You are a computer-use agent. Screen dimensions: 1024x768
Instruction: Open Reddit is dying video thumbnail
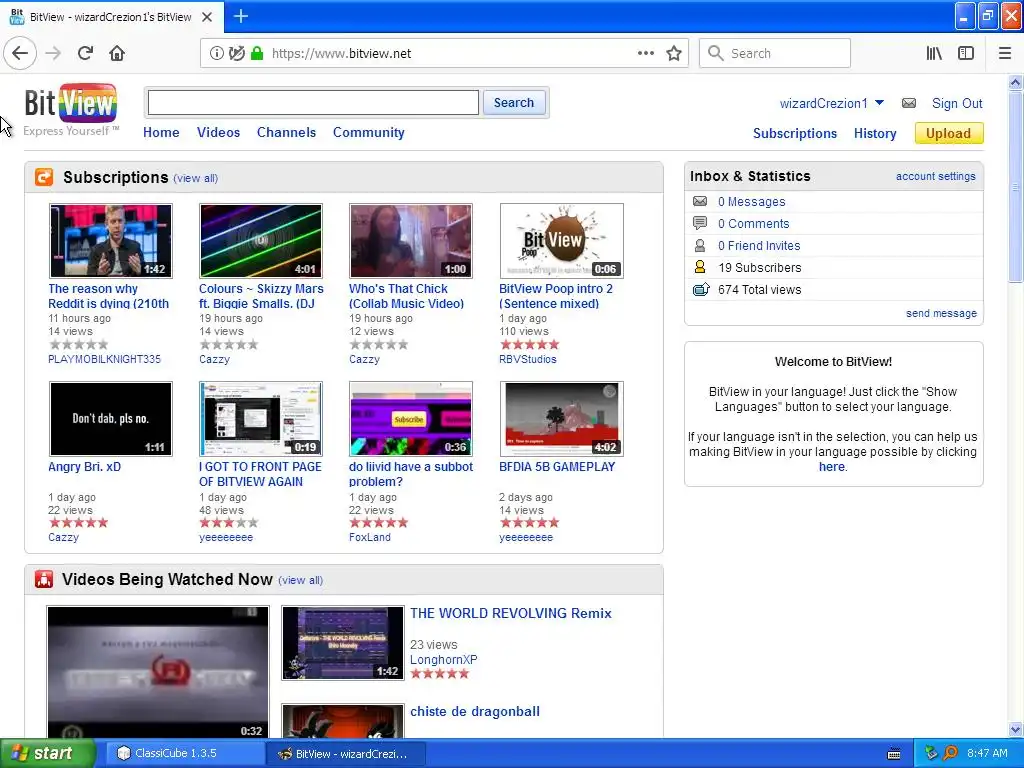(111, 241)
